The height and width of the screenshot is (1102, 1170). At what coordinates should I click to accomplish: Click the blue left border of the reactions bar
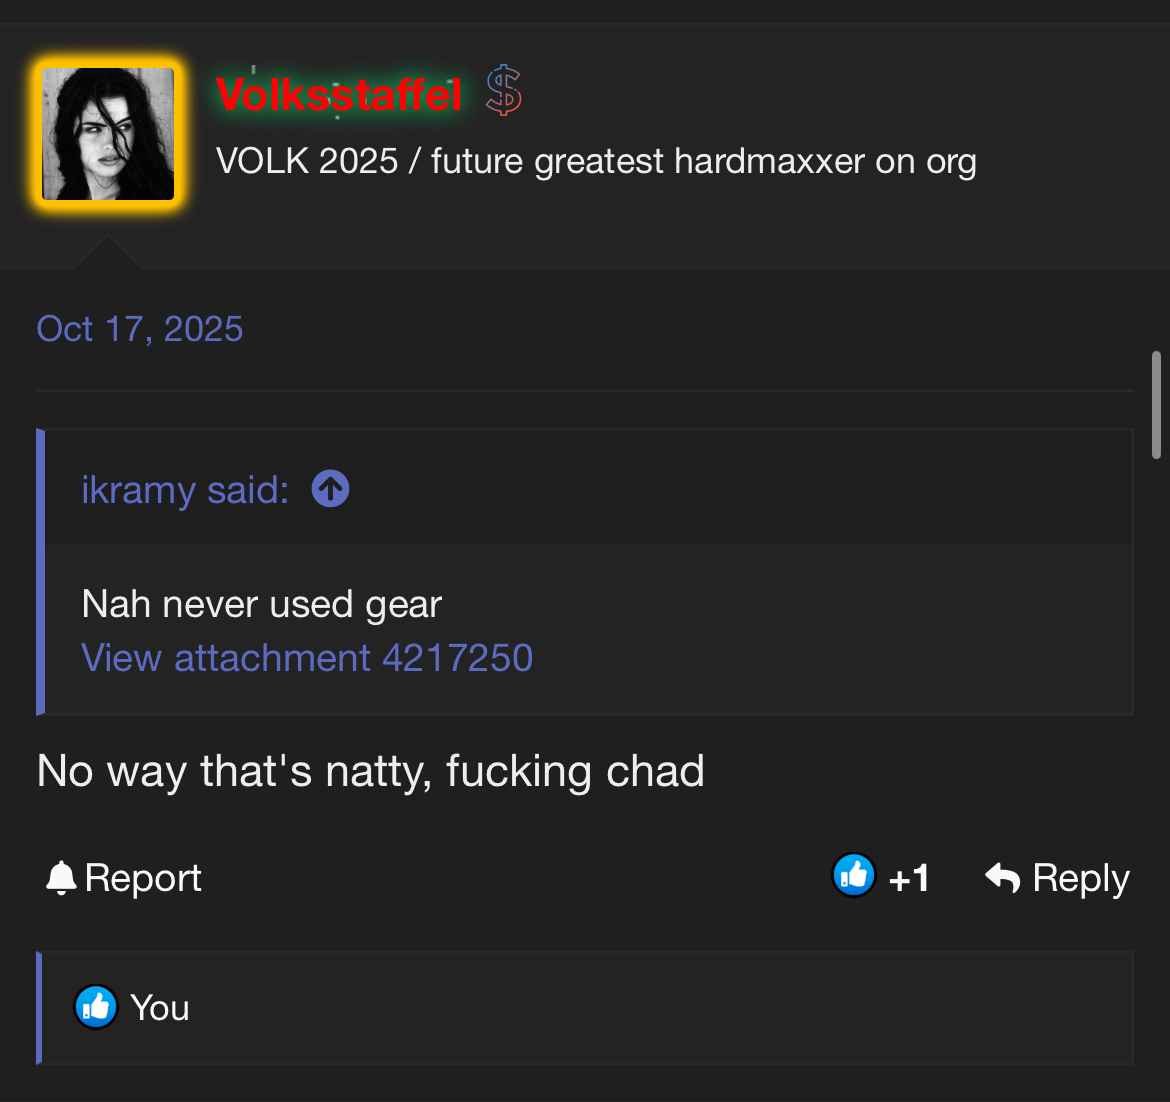point(39,1008)
